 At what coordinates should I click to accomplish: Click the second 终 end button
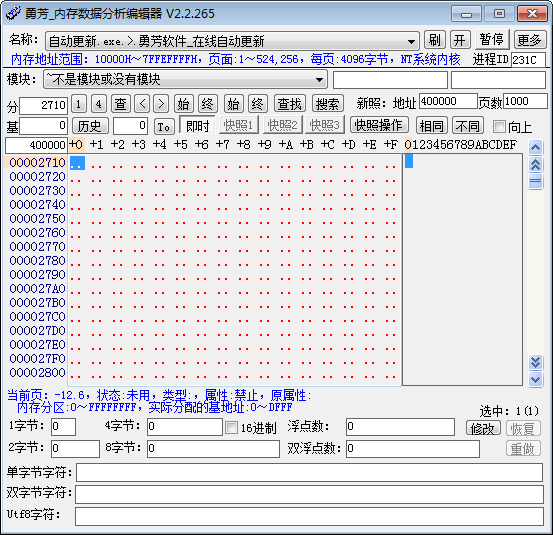(257, 104)
